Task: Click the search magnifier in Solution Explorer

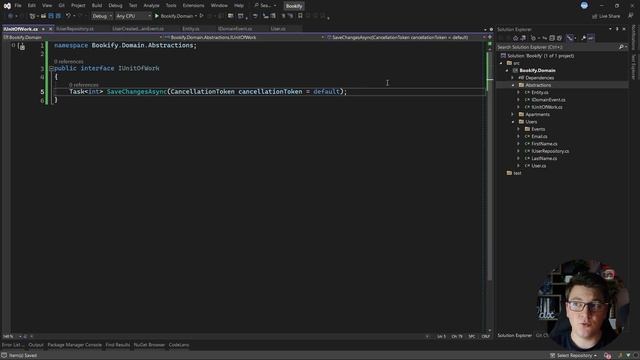Action: point(621,47)
